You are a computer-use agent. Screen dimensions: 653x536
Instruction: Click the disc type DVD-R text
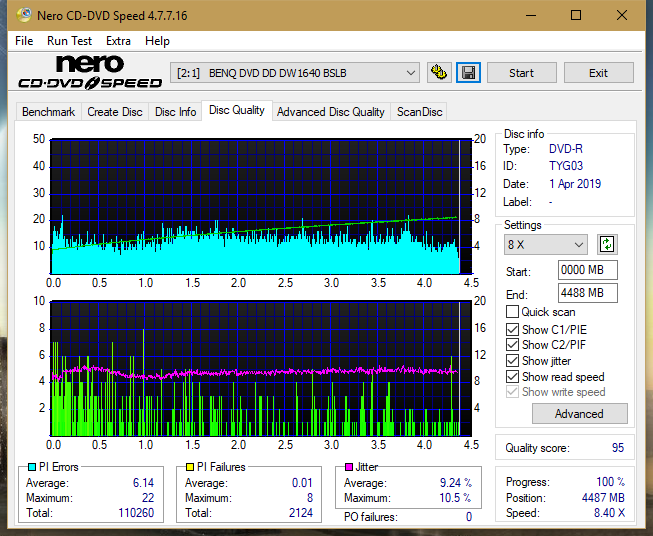566,149
